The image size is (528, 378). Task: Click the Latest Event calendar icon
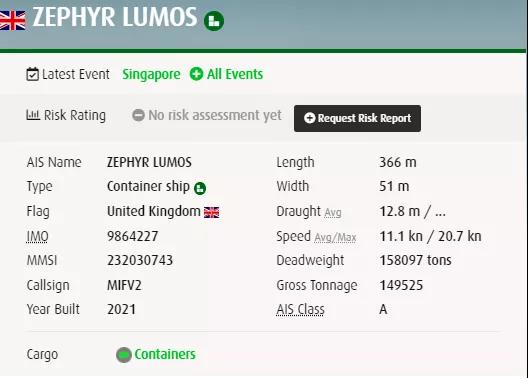[32, 74]
